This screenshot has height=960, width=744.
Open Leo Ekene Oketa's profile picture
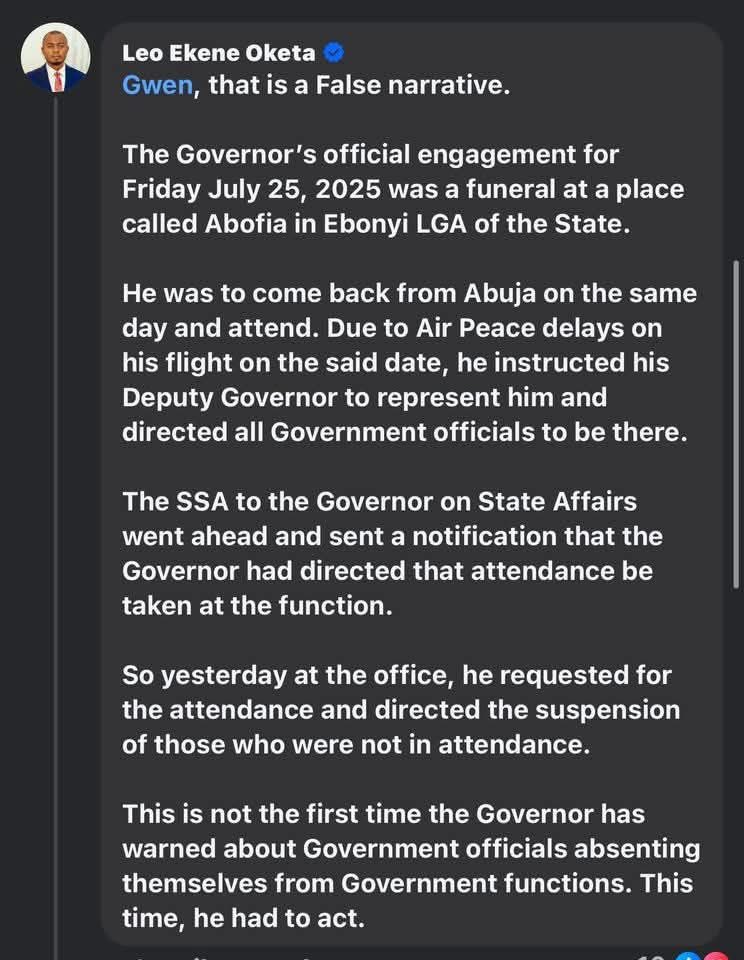pos(54,59)
